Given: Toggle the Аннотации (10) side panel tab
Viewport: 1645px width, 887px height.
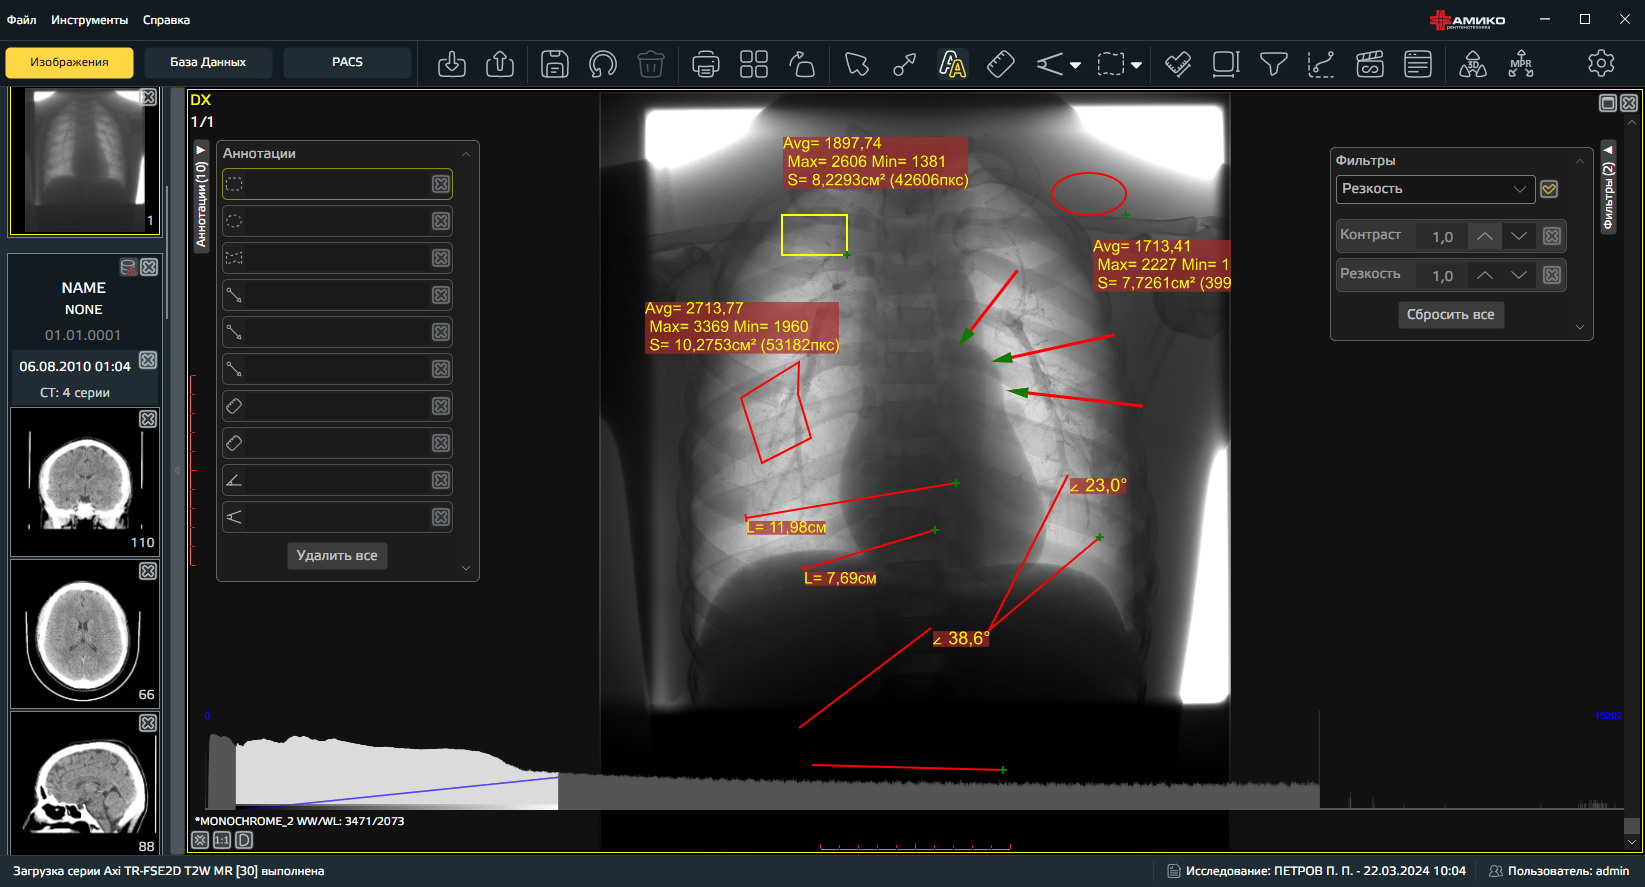Looking at the screenshot, I should click(x=201, y=198).
